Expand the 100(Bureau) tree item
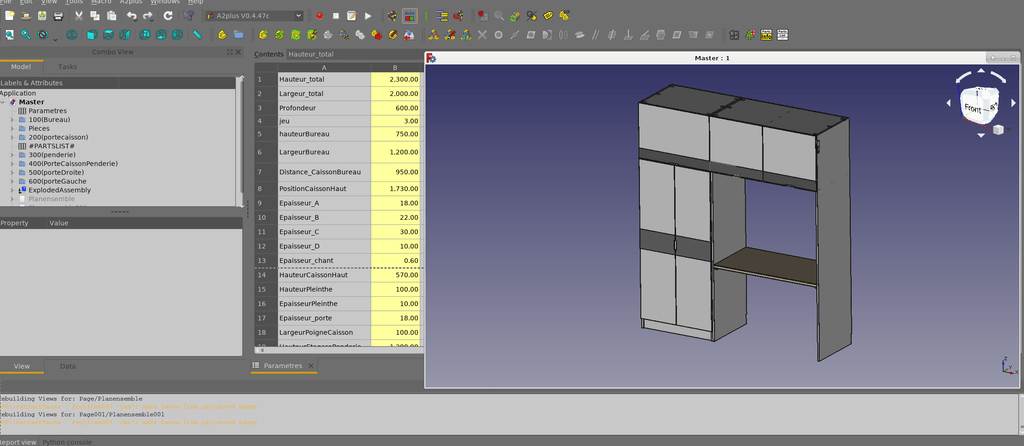Screen dimensions: 1024x446 (x=12, y=119)
